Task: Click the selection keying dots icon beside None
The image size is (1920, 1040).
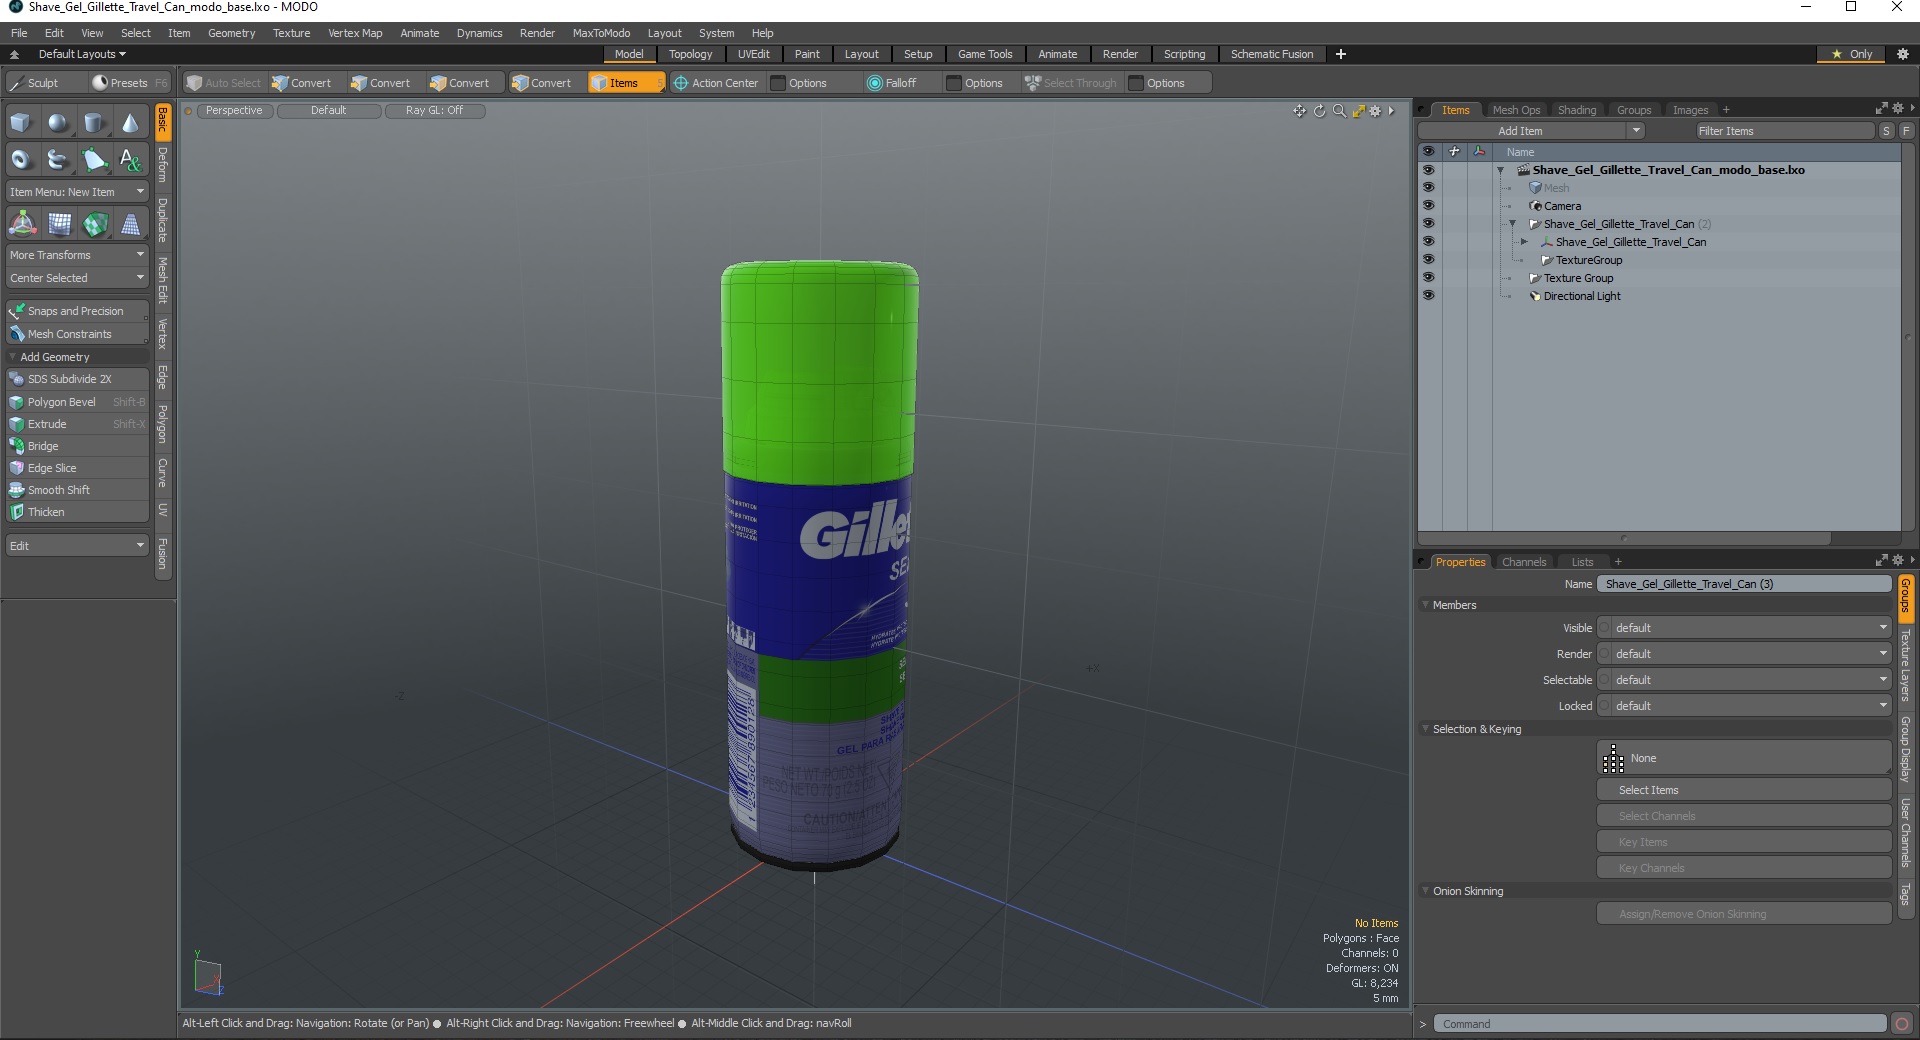Action: tap(1613, 759)
